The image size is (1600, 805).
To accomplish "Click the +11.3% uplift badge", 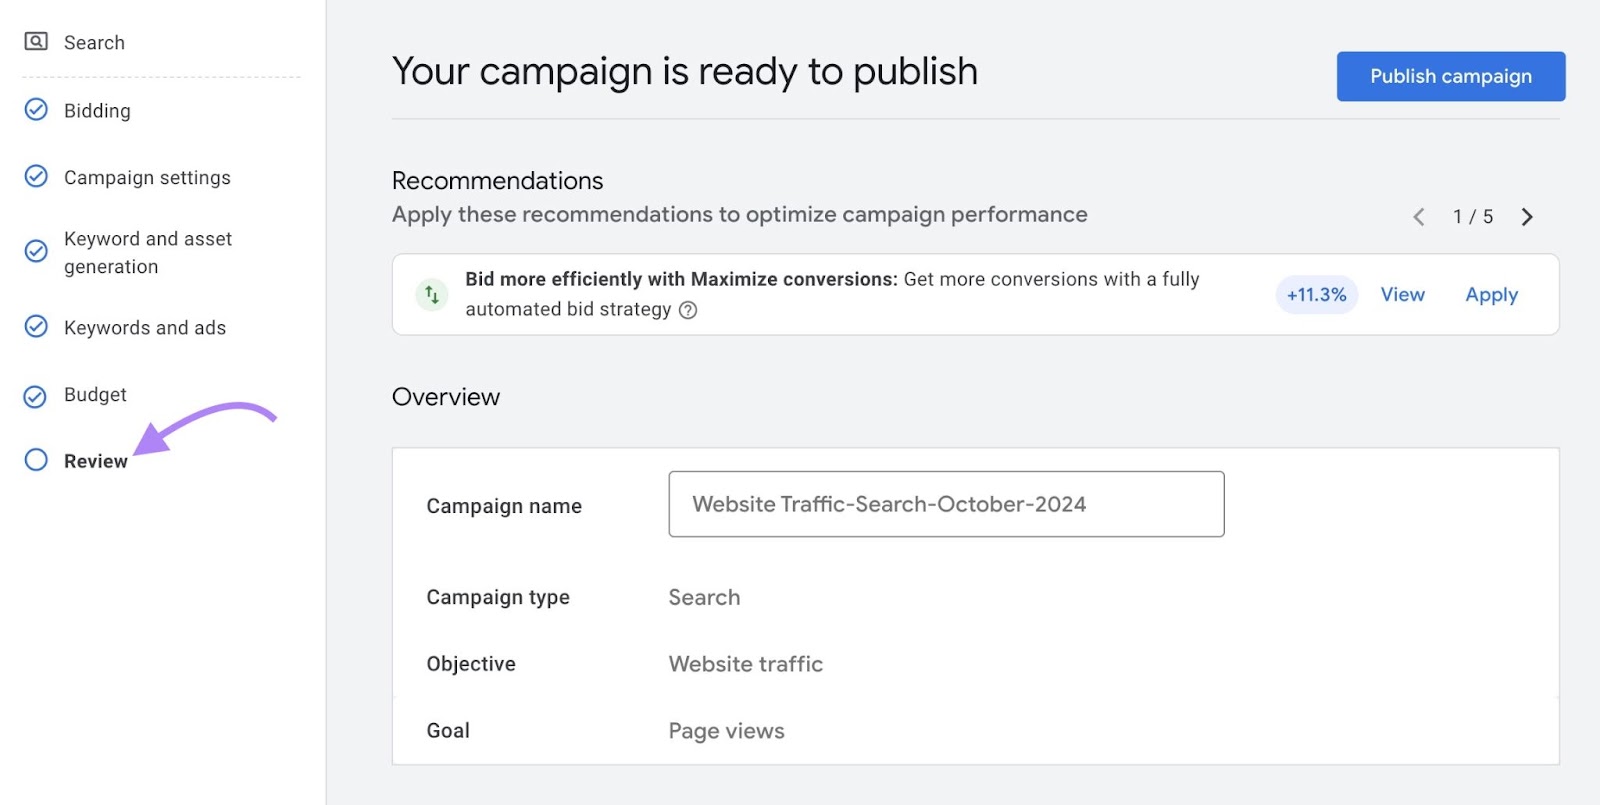I will (1315, 294).
